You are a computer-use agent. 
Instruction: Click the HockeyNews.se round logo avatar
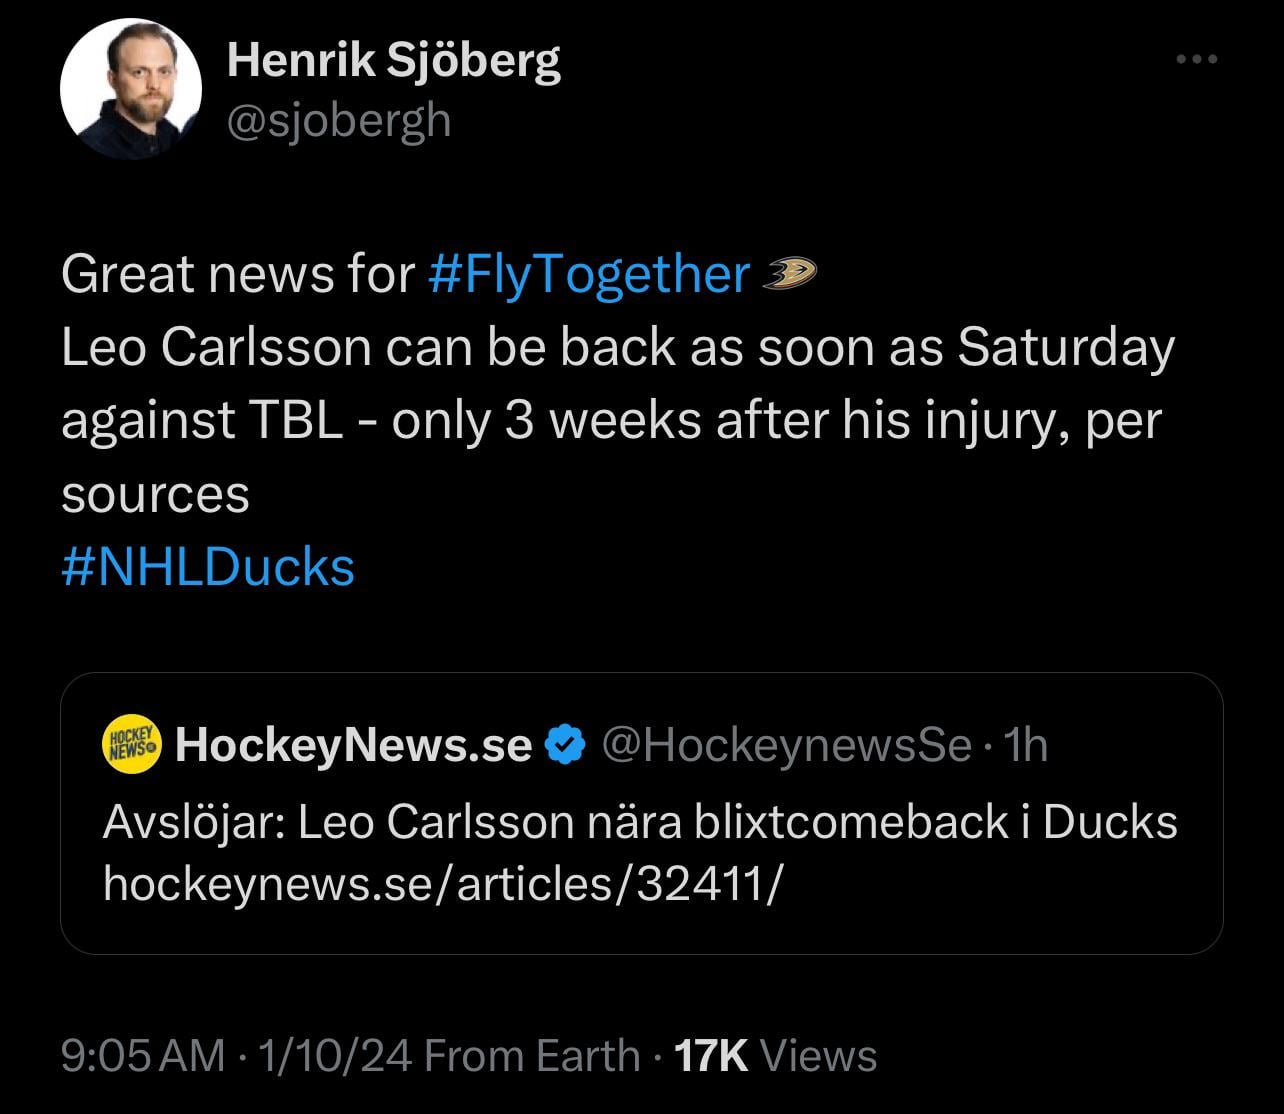[132, 745]
